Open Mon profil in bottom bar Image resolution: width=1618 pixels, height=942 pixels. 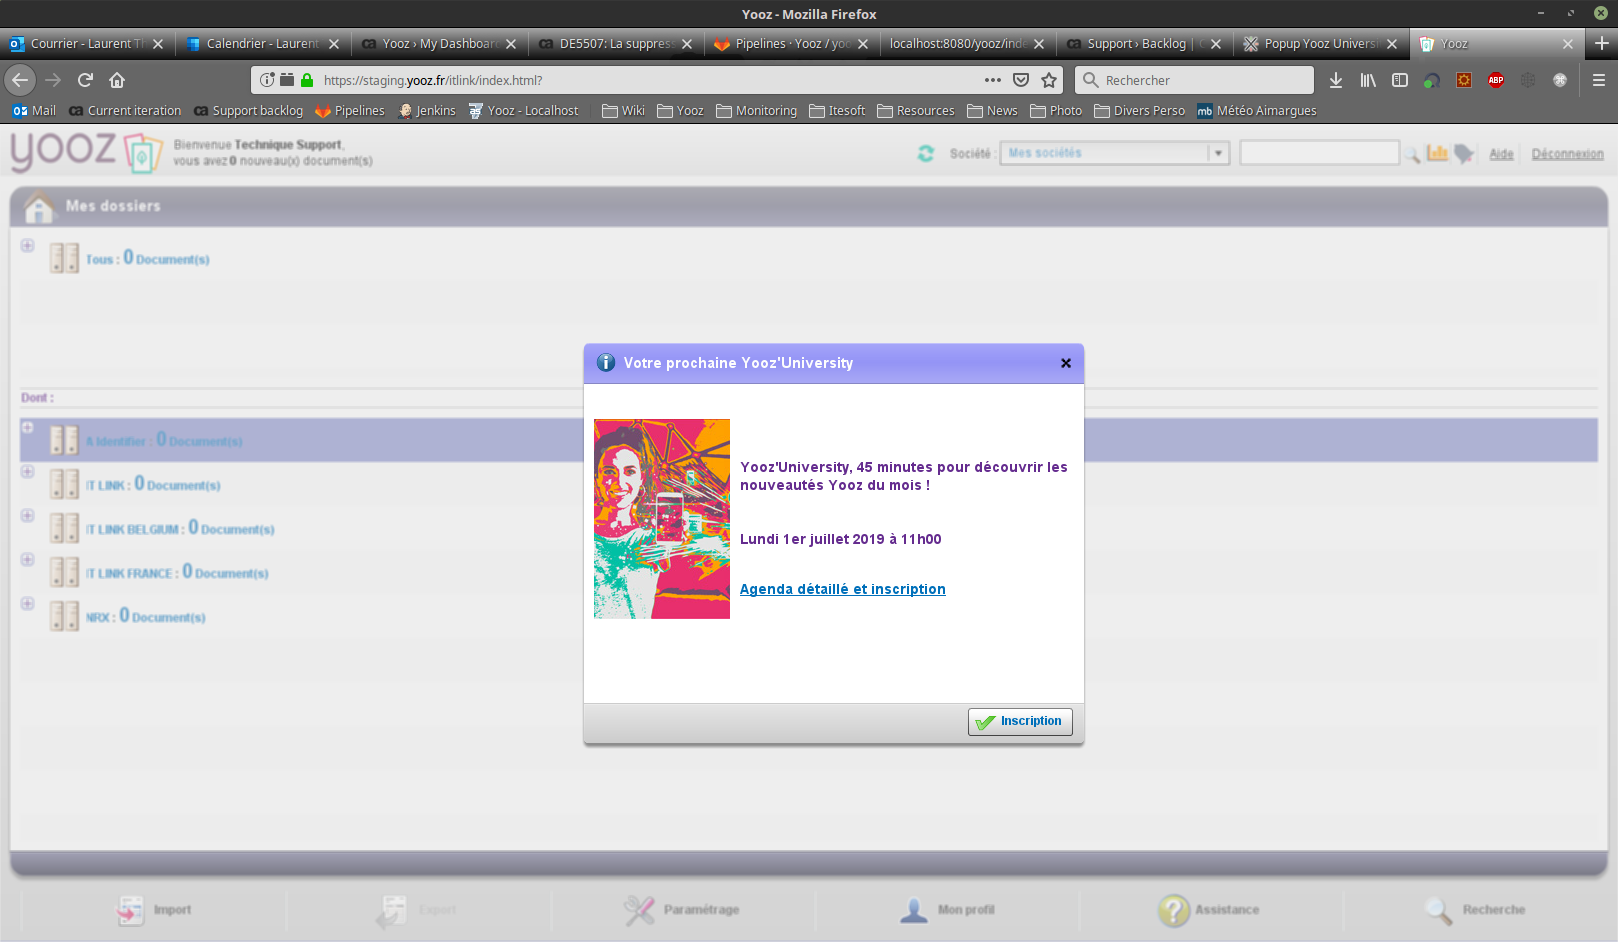(x=947, y=910)
